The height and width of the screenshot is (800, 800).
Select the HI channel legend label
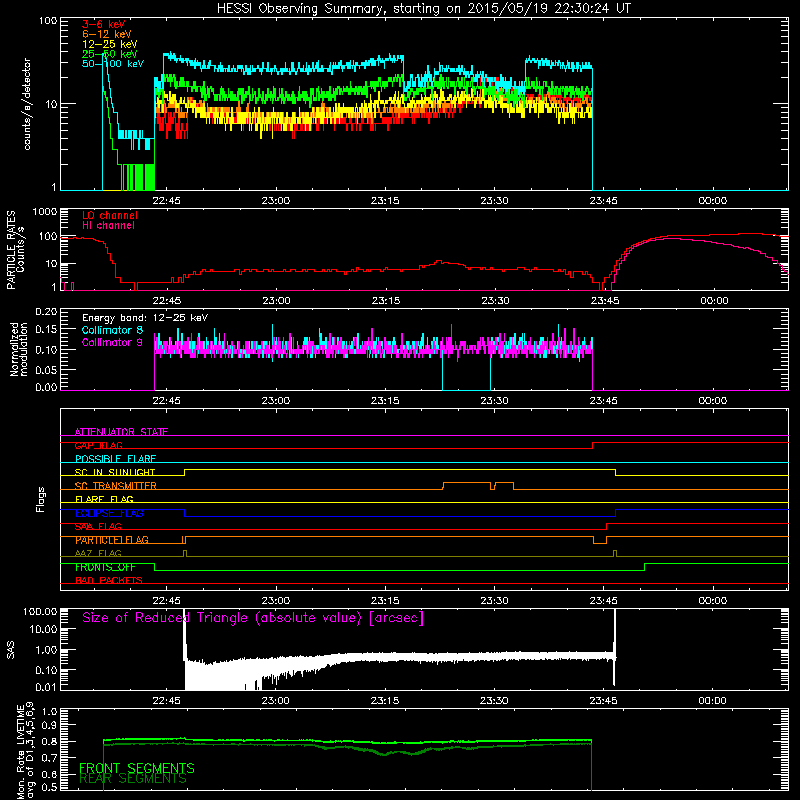109,226
